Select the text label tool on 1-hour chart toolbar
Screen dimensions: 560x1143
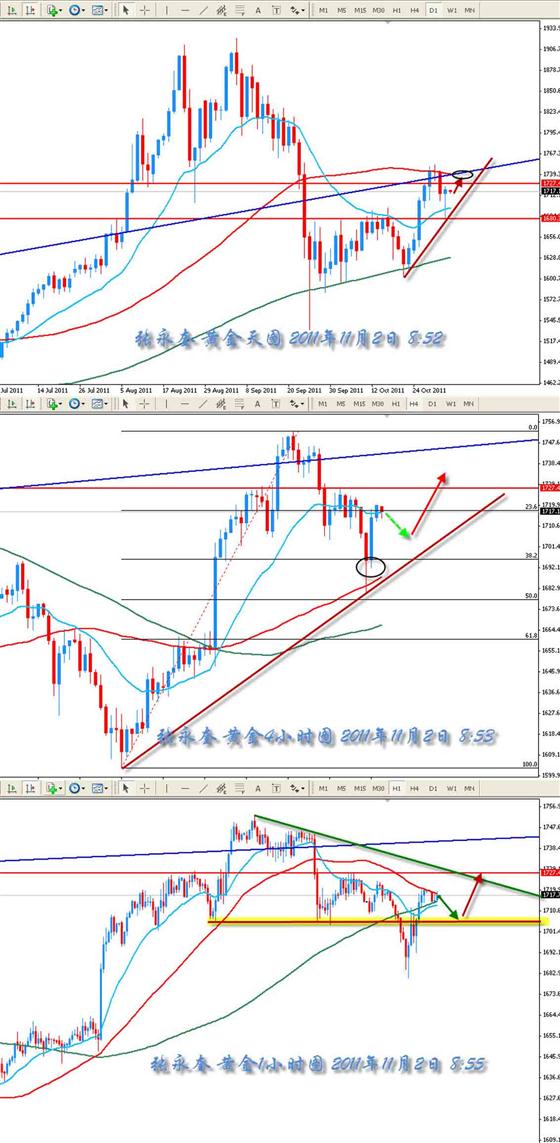coord(276,788)
